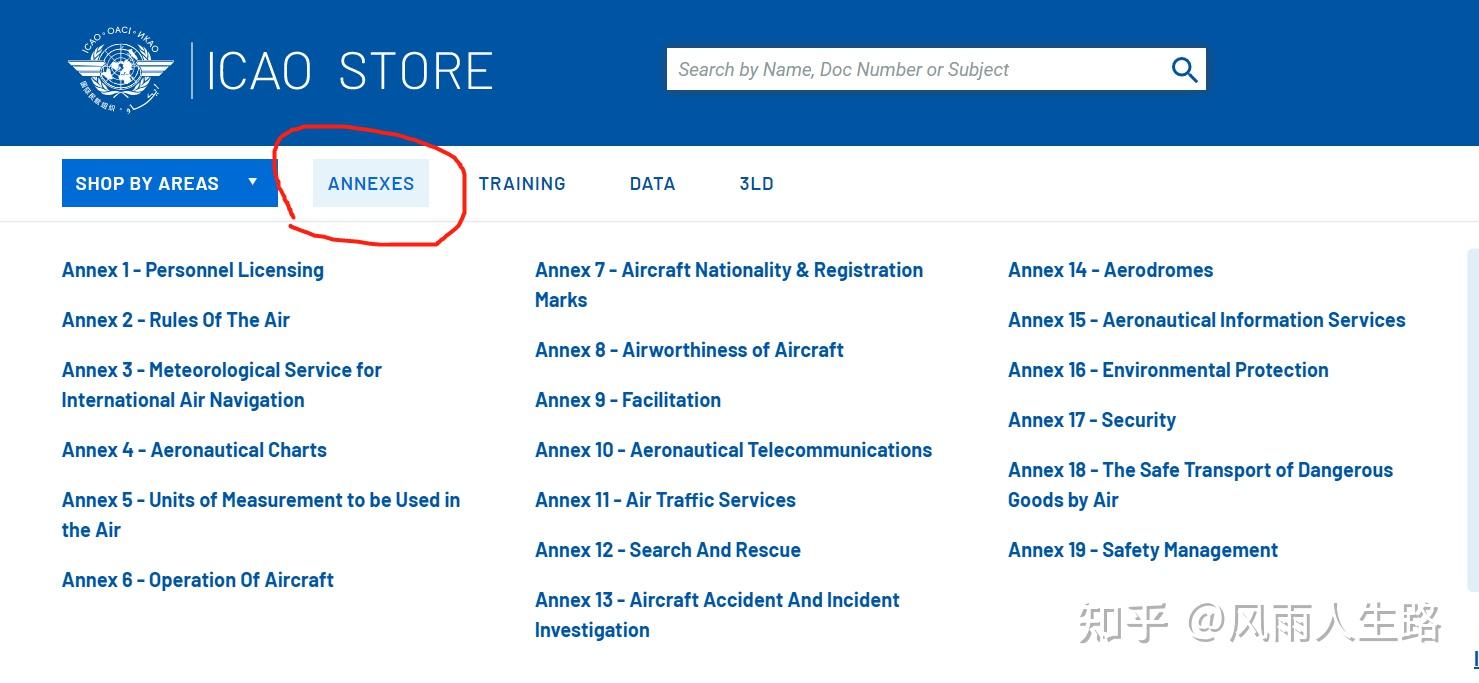
Task: Select the TRAINING menu item
Action: [522, 183]
